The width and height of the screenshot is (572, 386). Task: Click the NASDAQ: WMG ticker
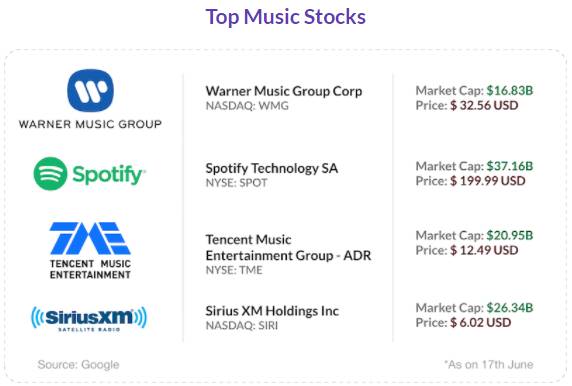point(247,106)
